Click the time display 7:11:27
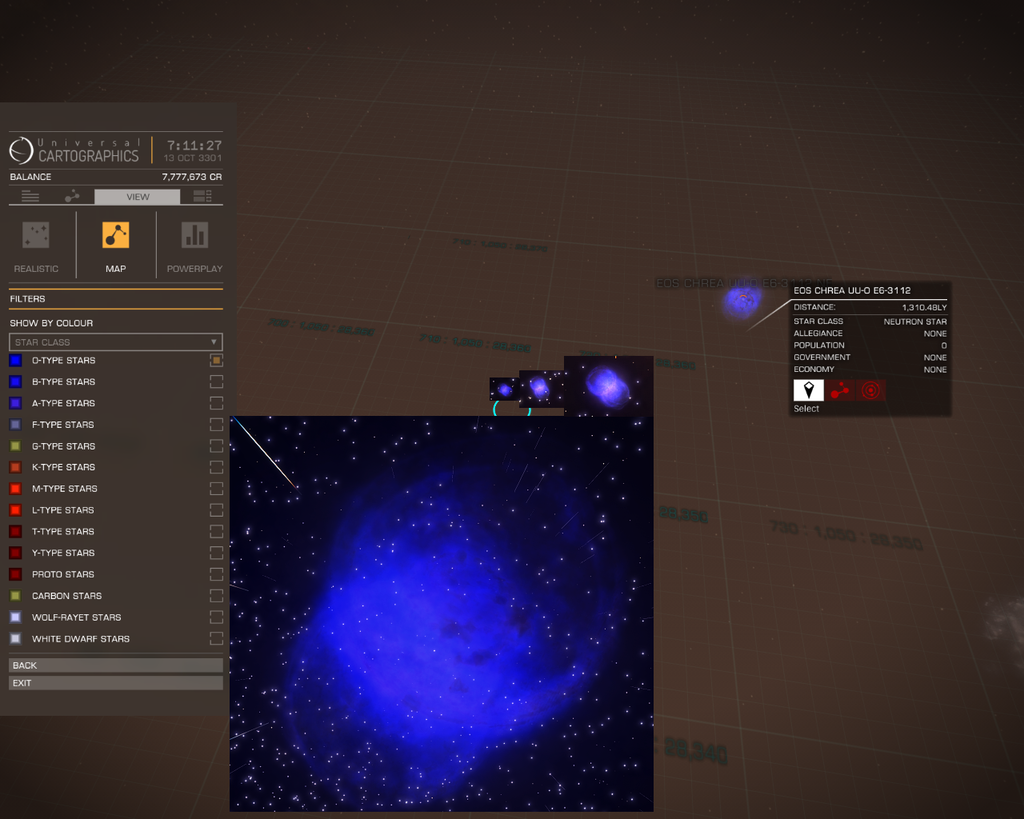Image resolution: width=1024 pixels, height=819 pixels. [194, 145]
